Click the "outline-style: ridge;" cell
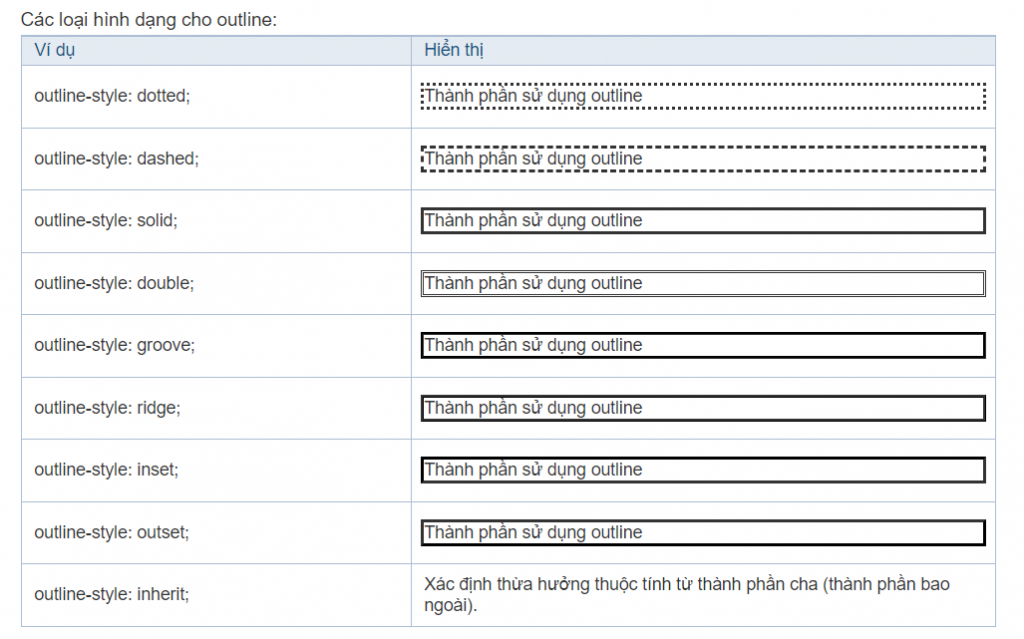1024x639 pixels. tap(107, 408)
